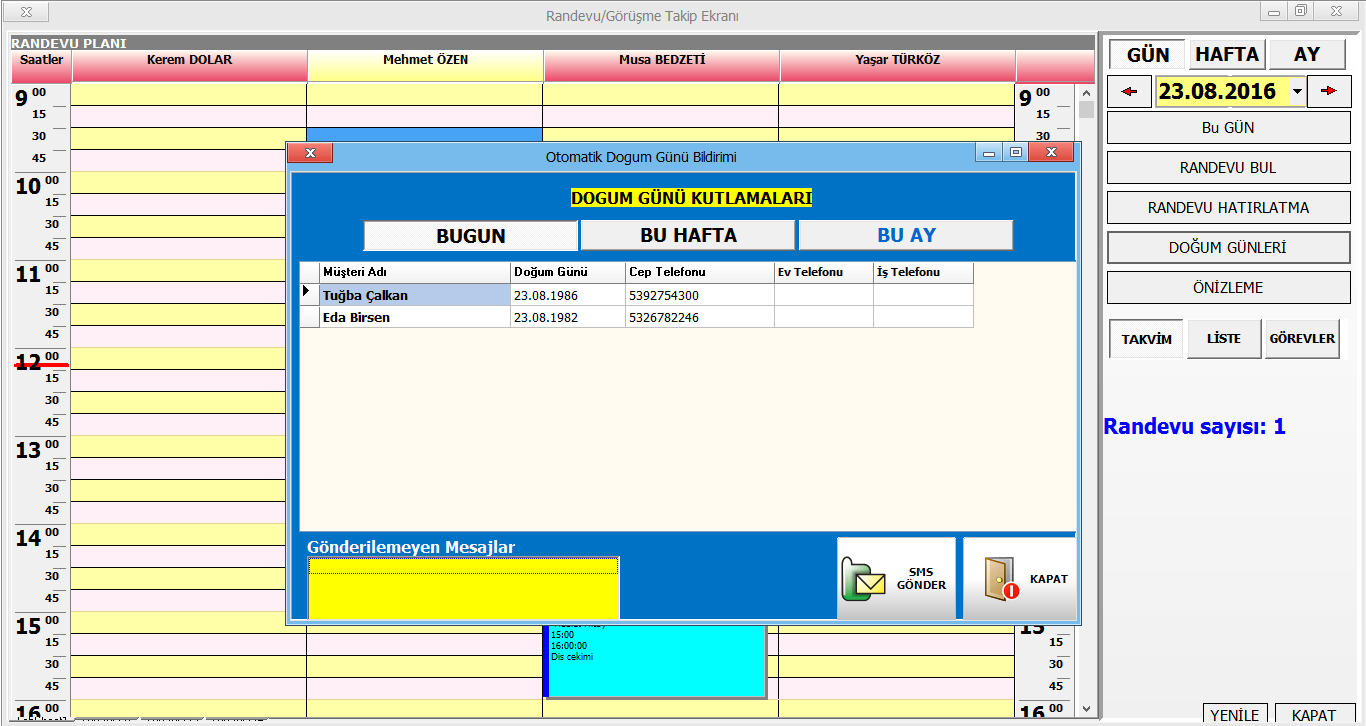The height and width of the screenshot is (726, 1366).
Task: Open DOĞUM GÜNLERİ
Action: click(1228, 248)
